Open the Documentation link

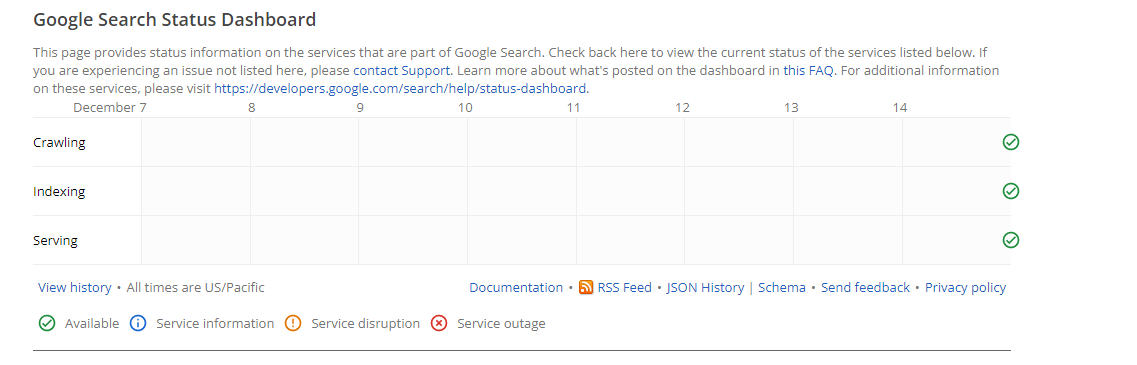(516, 287)
